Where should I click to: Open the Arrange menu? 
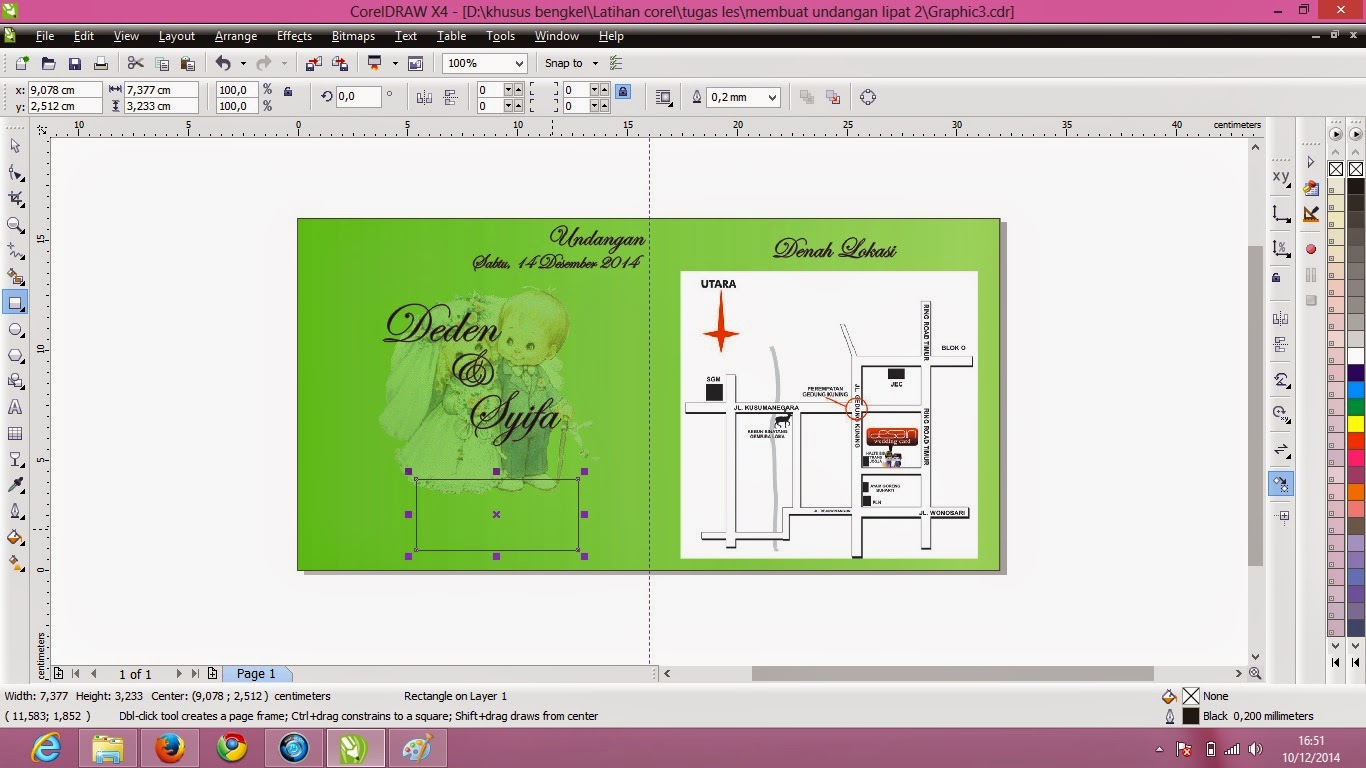coord(235,36)
